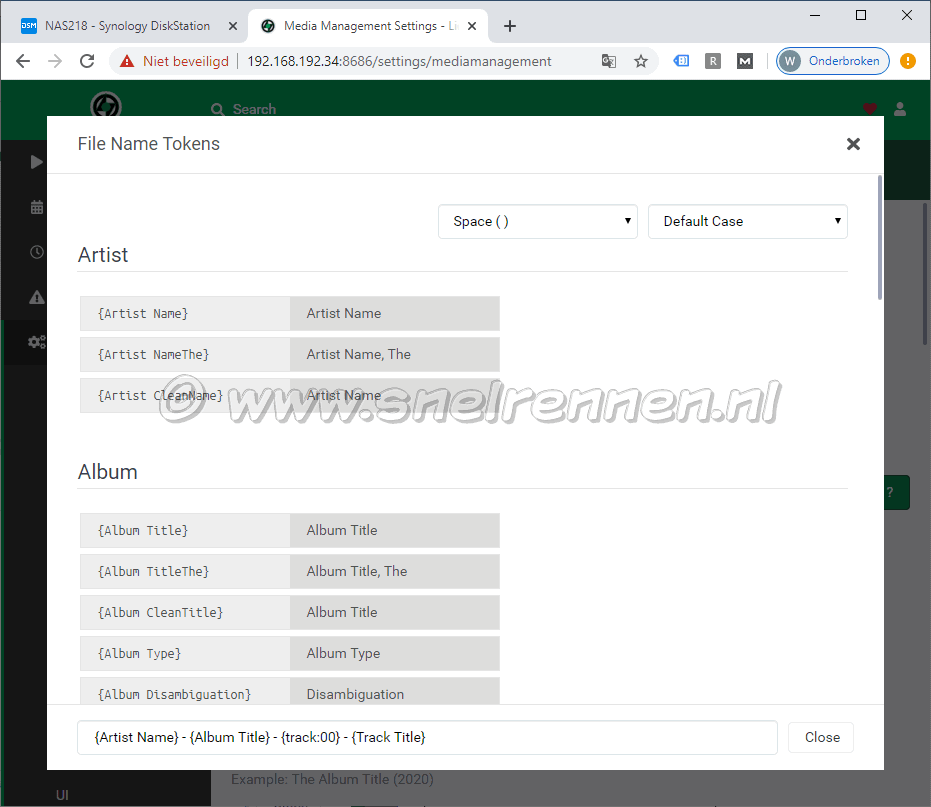Switch to NAS218 Synology DiskStation tab
The image size is (931, 807).
click(127, 26)
